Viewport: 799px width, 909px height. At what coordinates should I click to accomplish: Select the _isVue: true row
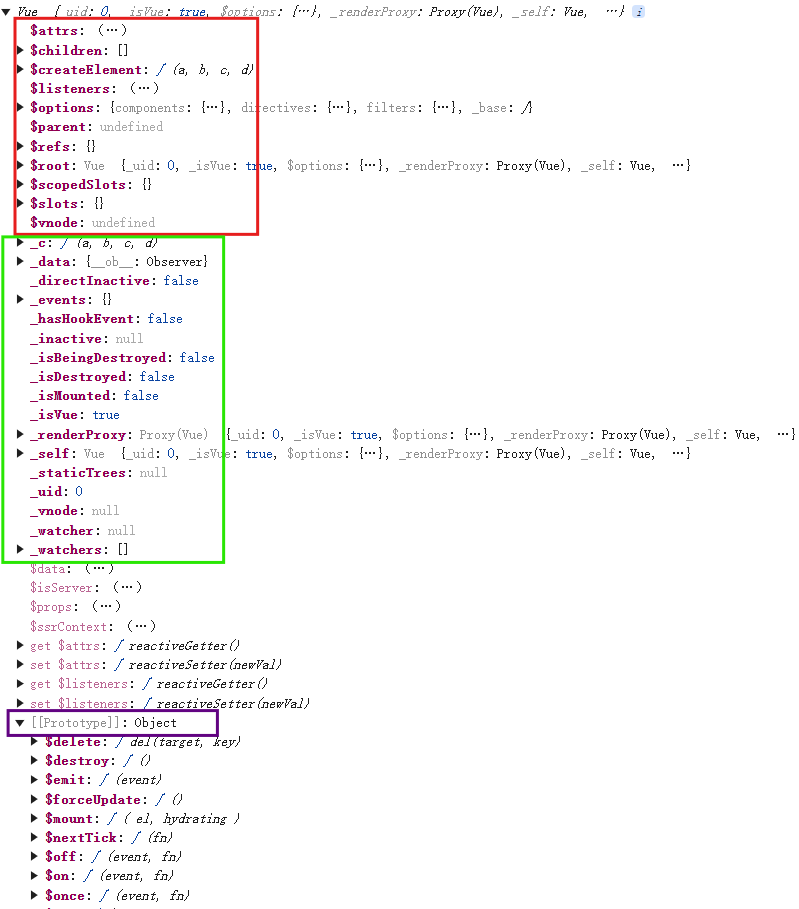pyautogui.click(x=75, y=415)
